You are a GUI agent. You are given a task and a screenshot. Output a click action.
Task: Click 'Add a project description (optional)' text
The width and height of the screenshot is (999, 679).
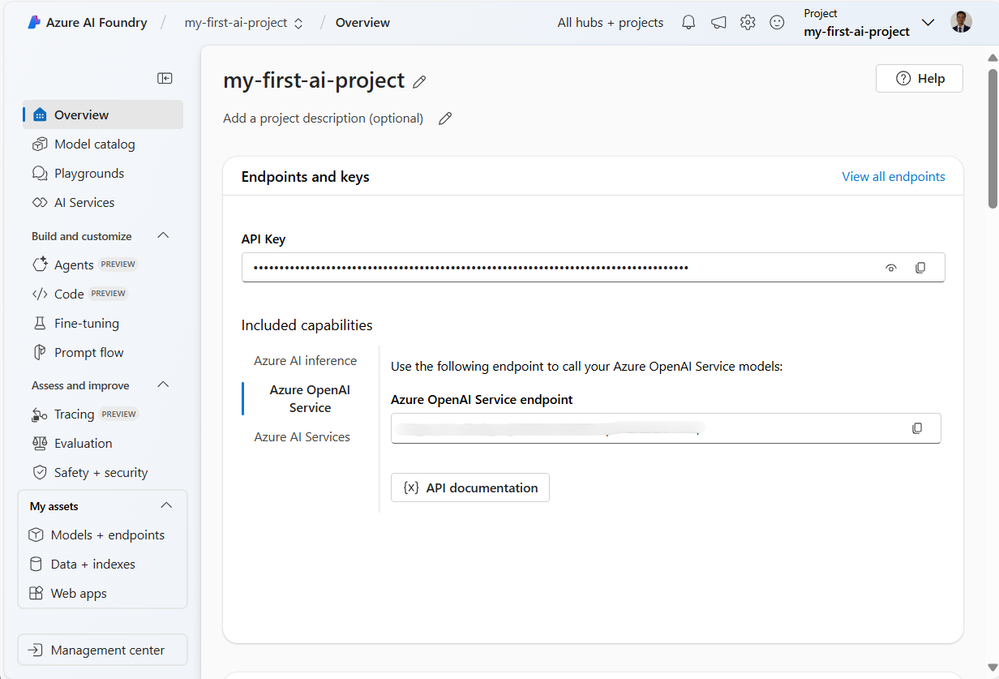(323, 118)
